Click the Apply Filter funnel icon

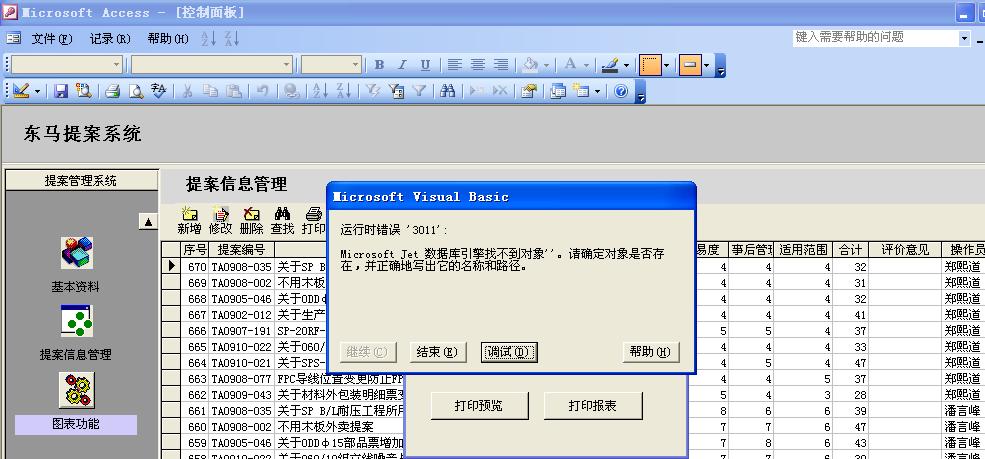click(x=419, y=92)
